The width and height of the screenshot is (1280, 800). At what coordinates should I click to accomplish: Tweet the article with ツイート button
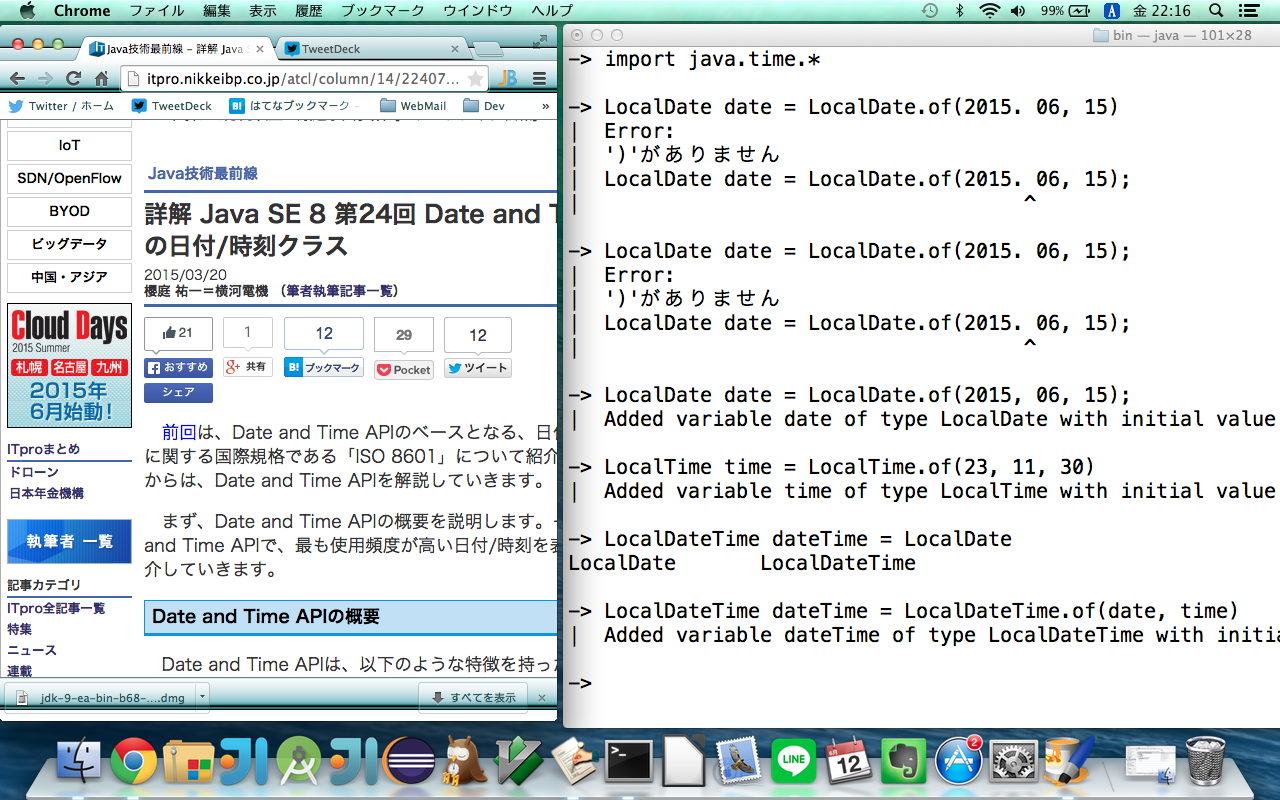(478, 368)
